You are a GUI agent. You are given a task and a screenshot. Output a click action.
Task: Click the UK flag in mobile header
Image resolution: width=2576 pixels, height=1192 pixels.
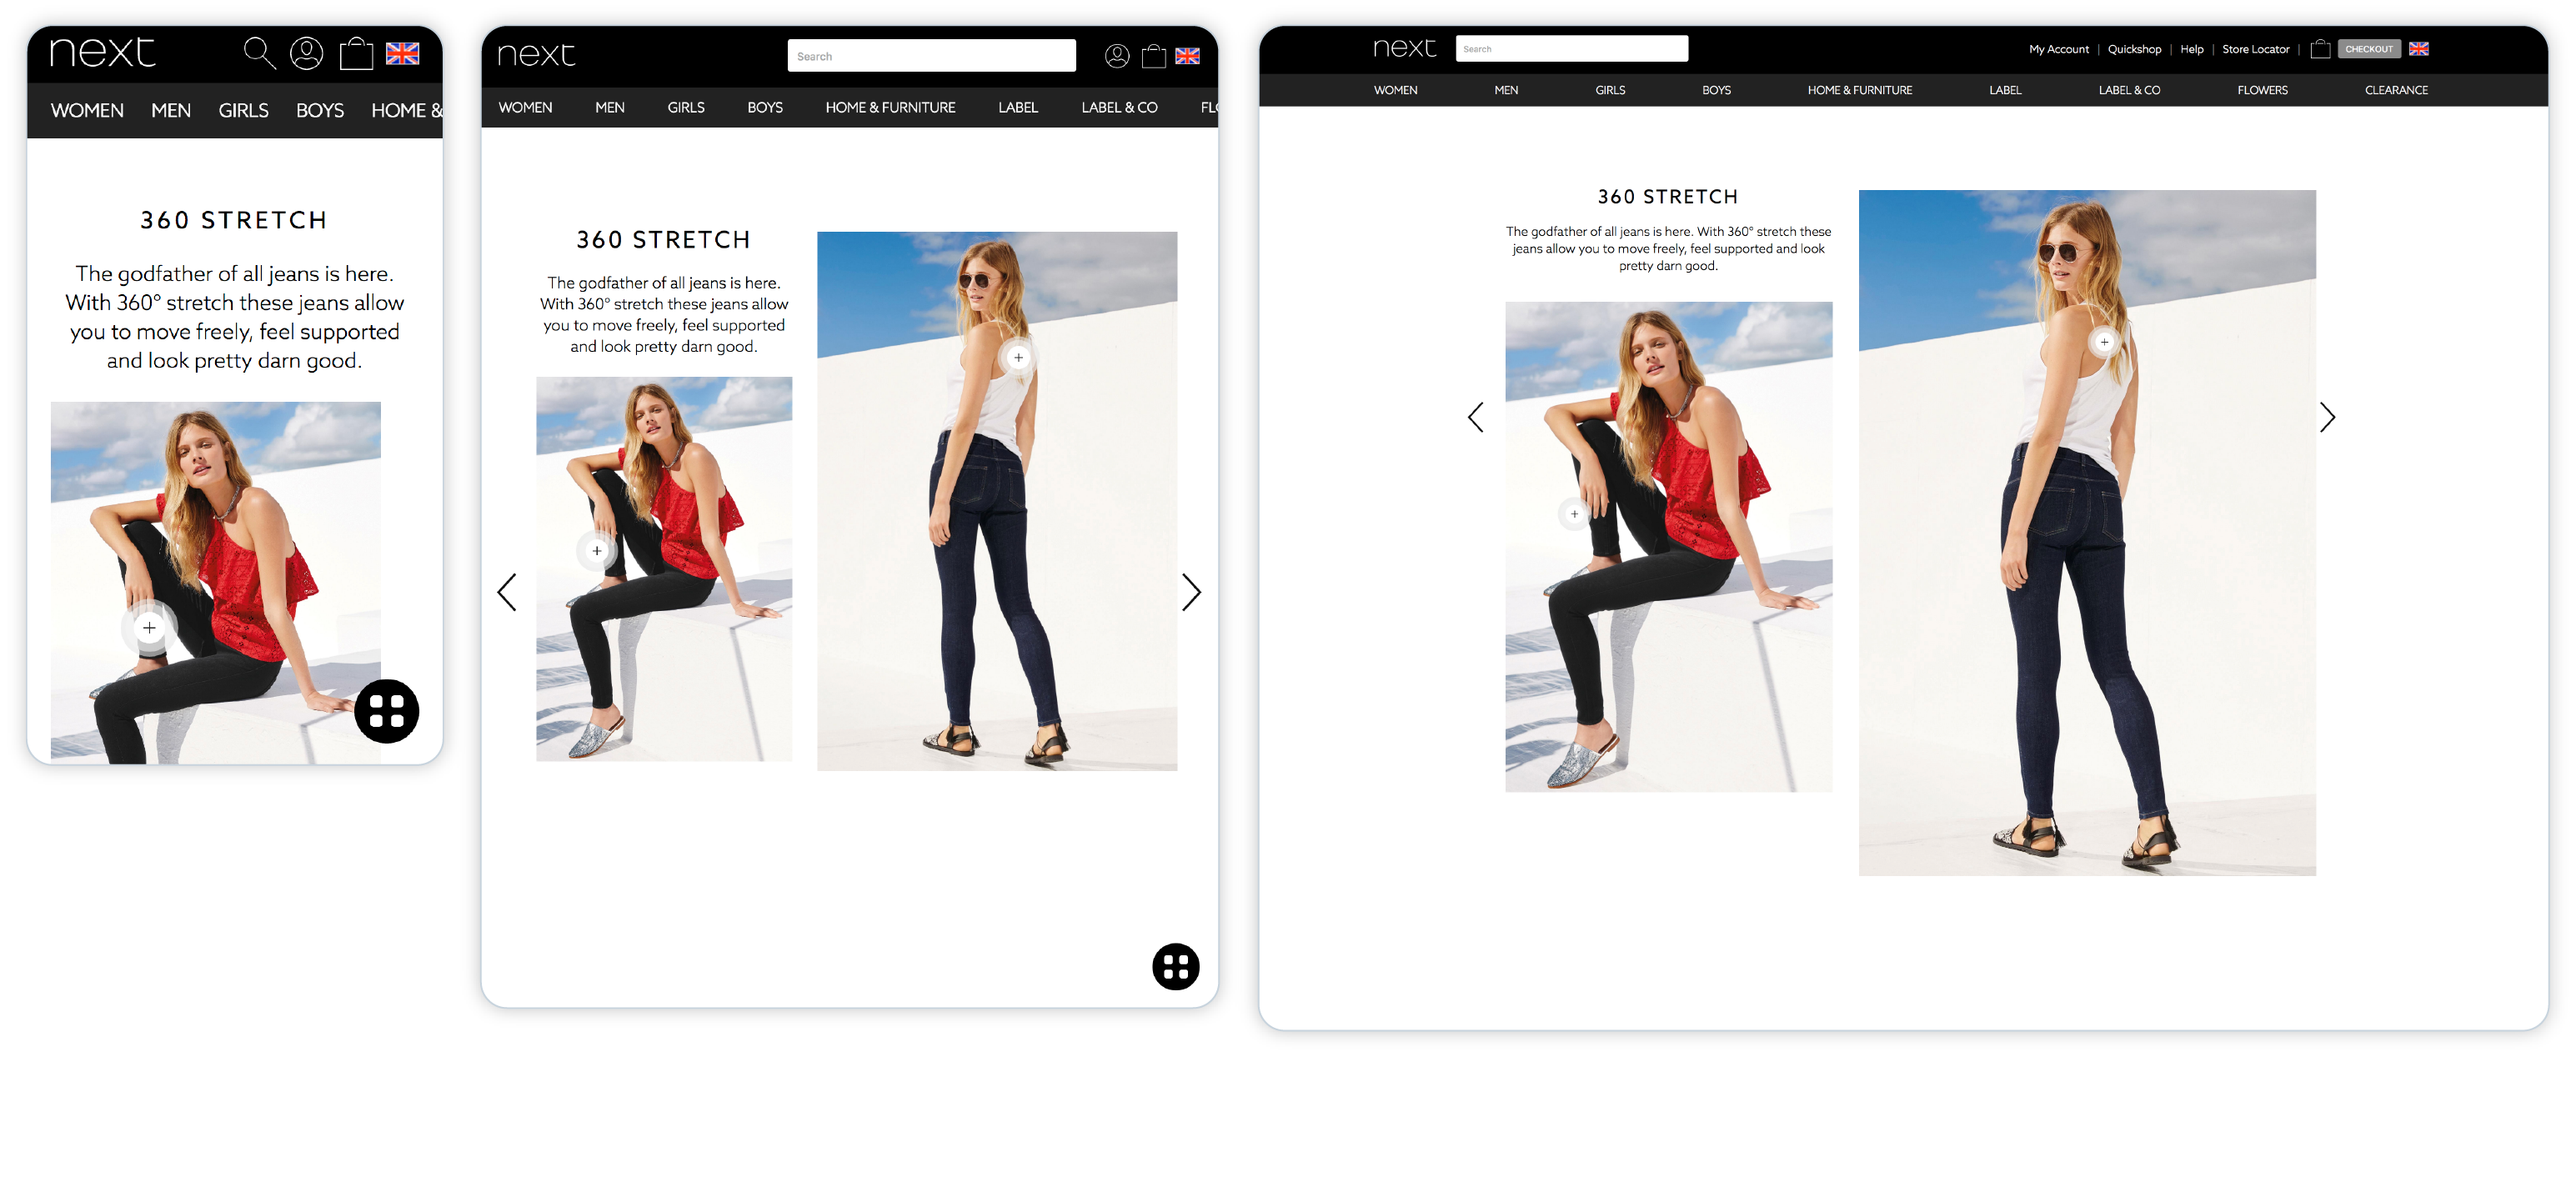402,54
